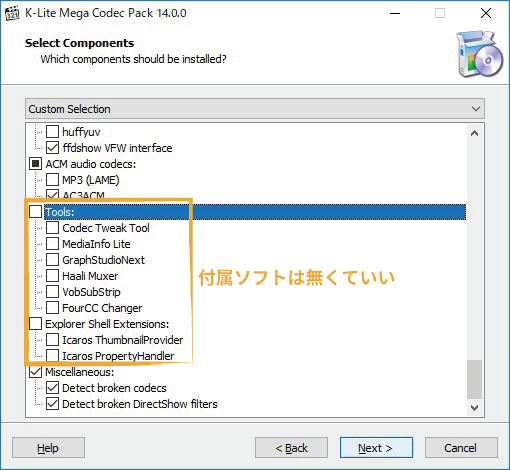The image size is (510, 470).
Task: Click the software box and disc icon
Action: point(480,54)
